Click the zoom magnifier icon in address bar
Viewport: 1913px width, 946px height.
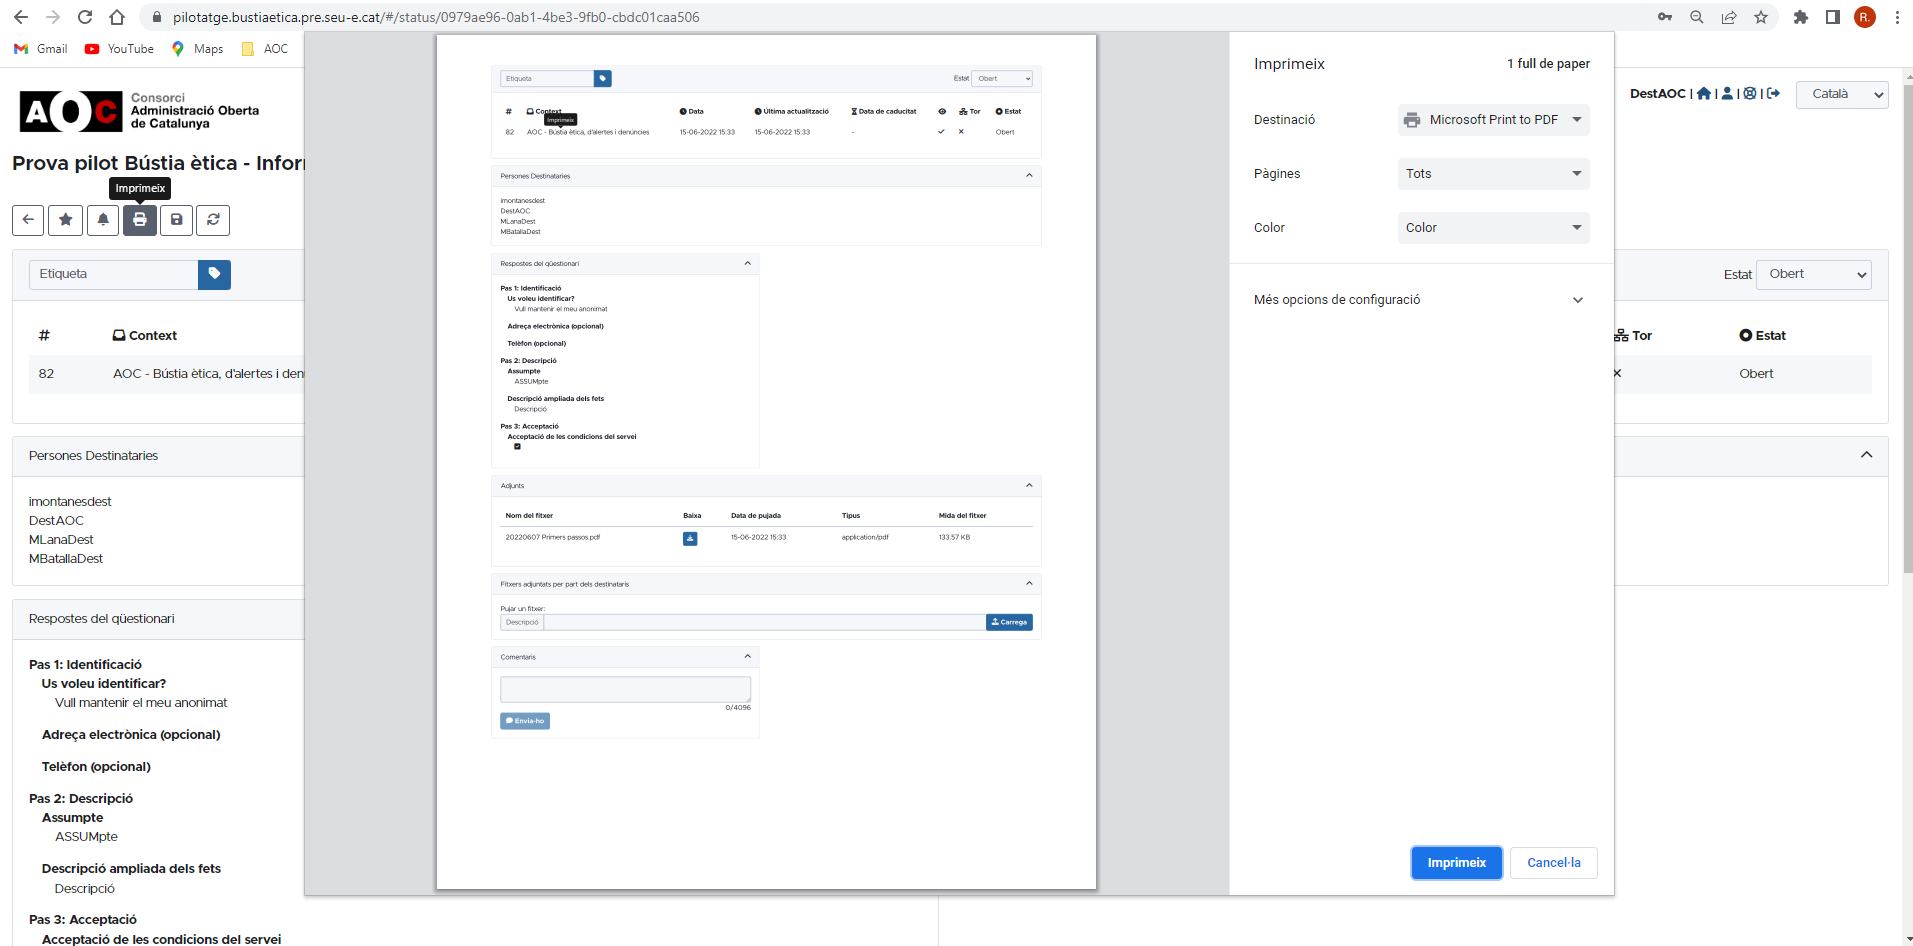(1697, 17)
